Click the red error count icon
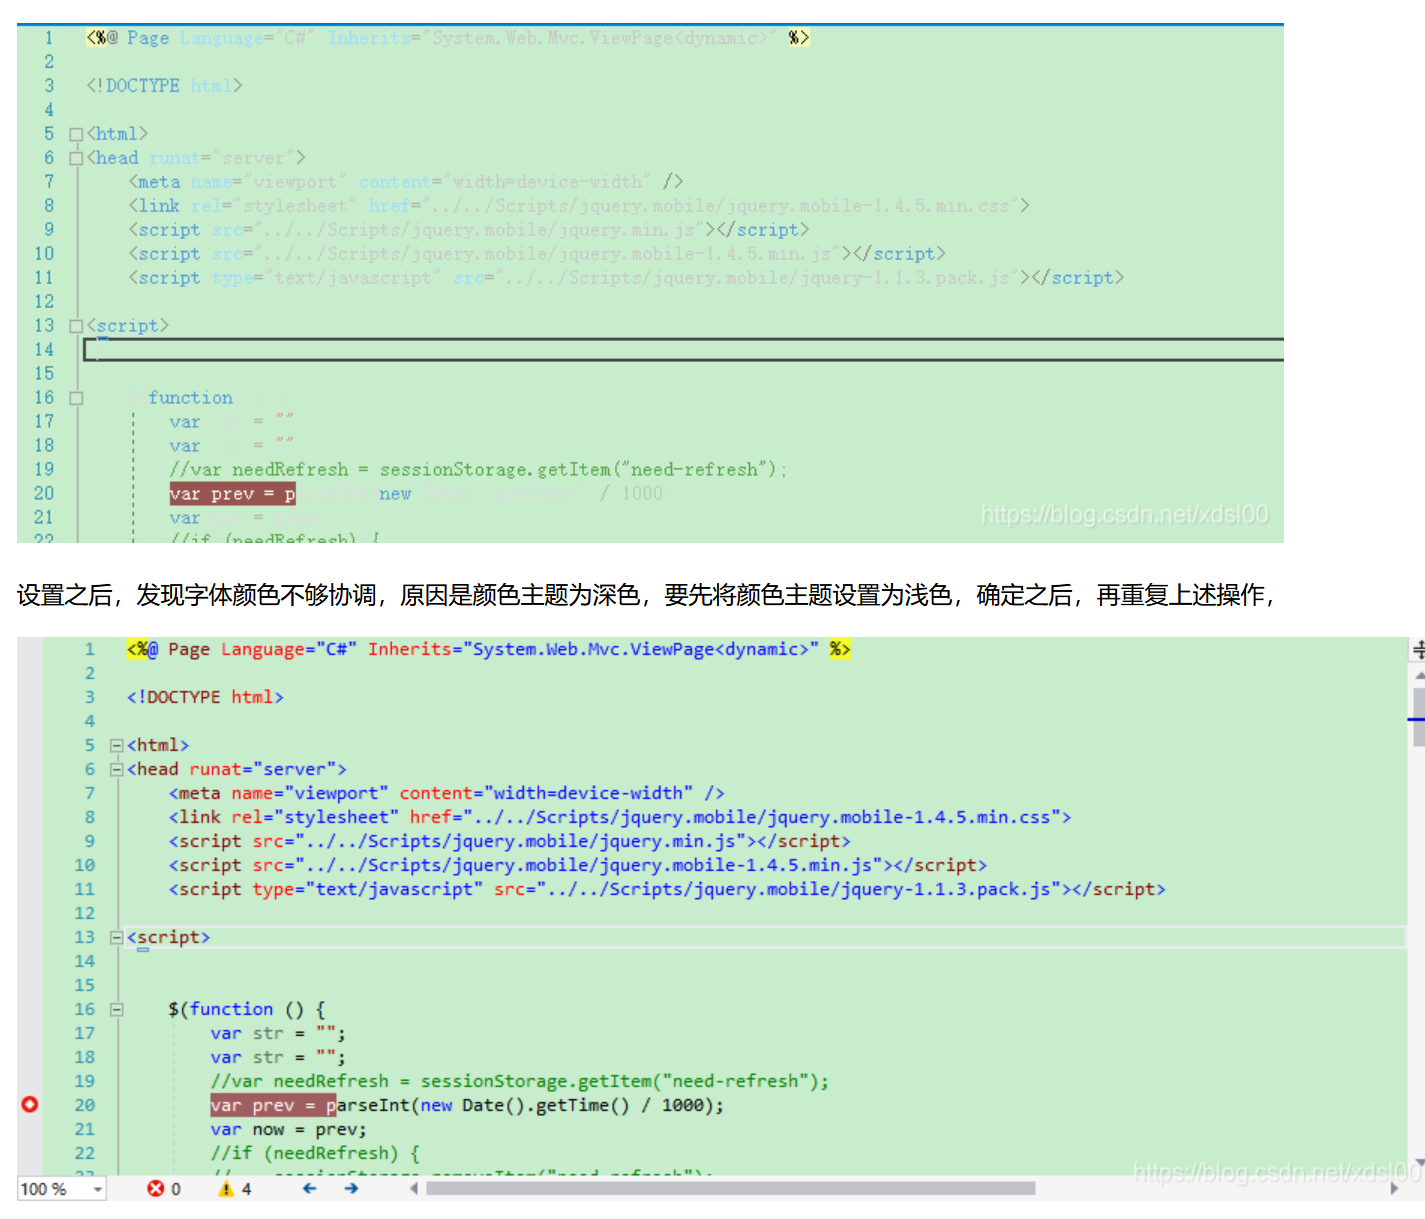 [x=155, y=1188]
